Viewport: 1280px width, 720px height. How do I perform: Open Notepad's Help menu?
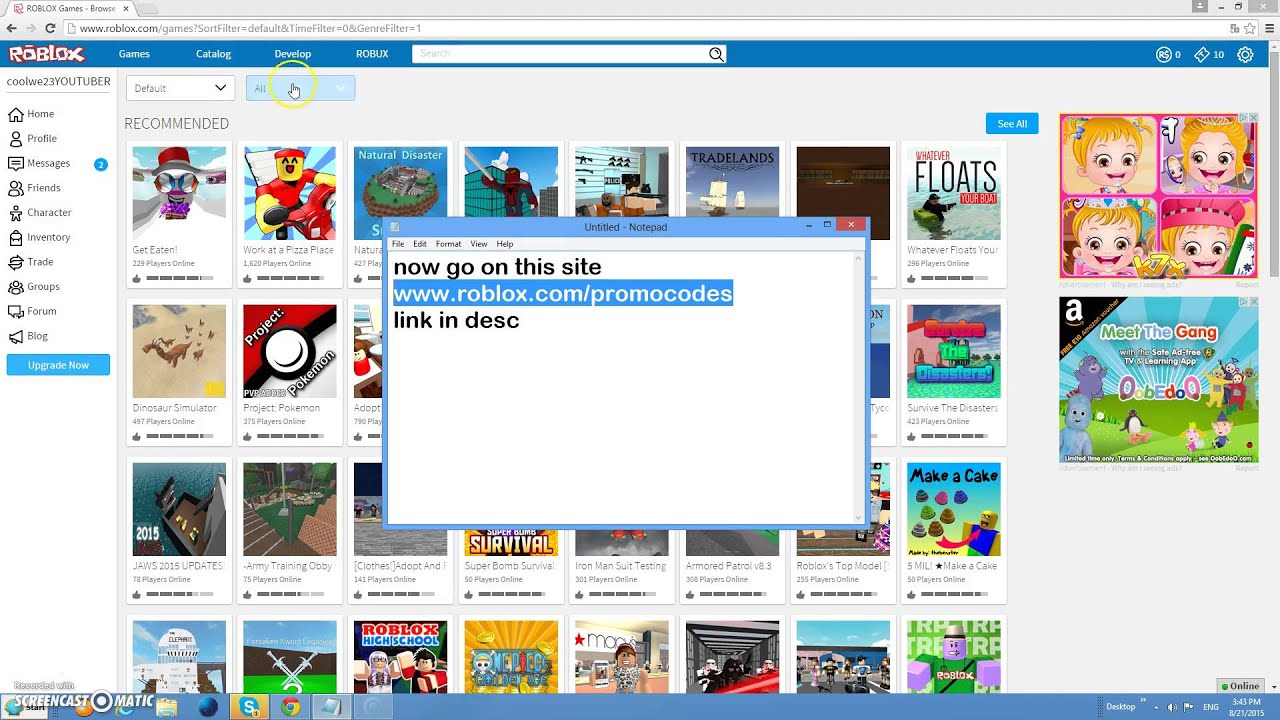(x=505, y=244)
